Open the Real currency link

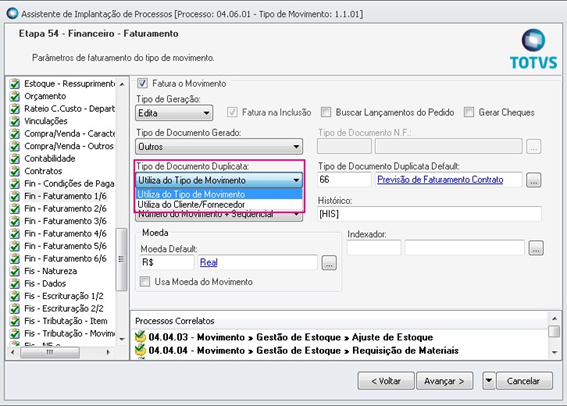(x=209, y=262)
